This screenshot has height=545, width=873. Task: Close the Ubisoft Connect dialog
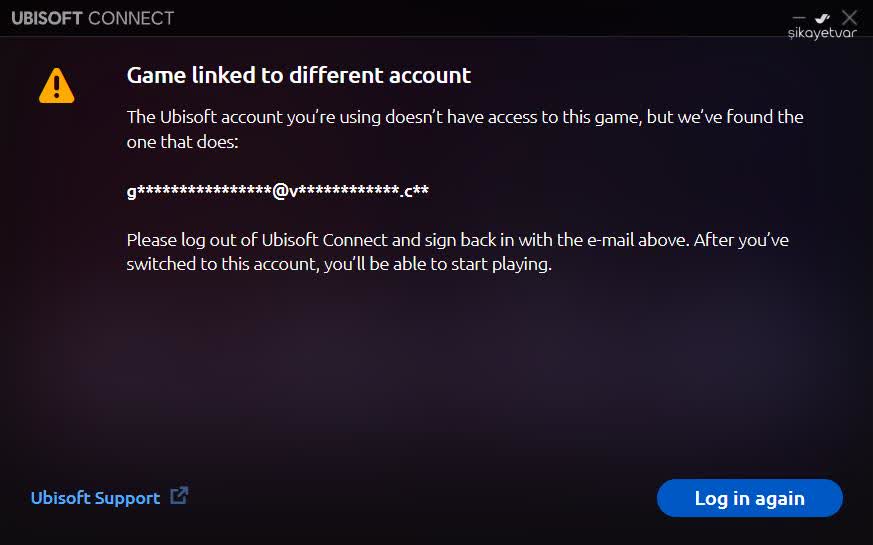[x=850, y=17]
